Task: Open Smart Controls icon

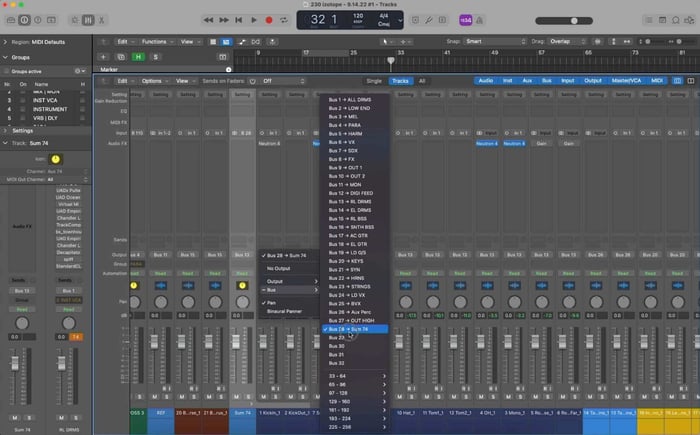Action: pyautogui.click(x=75, y=20)
